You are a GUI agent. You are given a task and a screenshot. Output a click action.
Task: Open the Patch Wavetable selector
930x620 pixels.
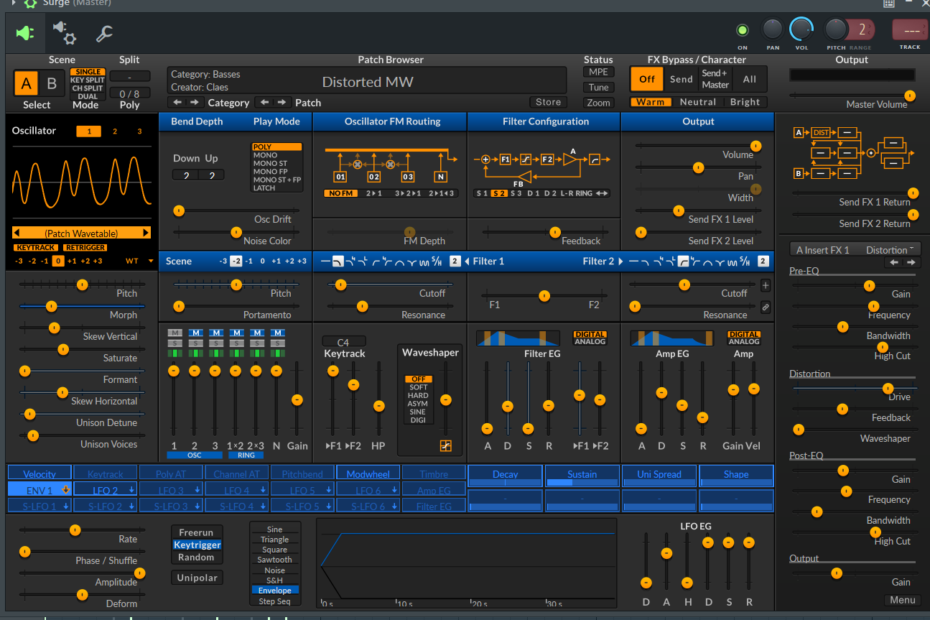point(81,233)
